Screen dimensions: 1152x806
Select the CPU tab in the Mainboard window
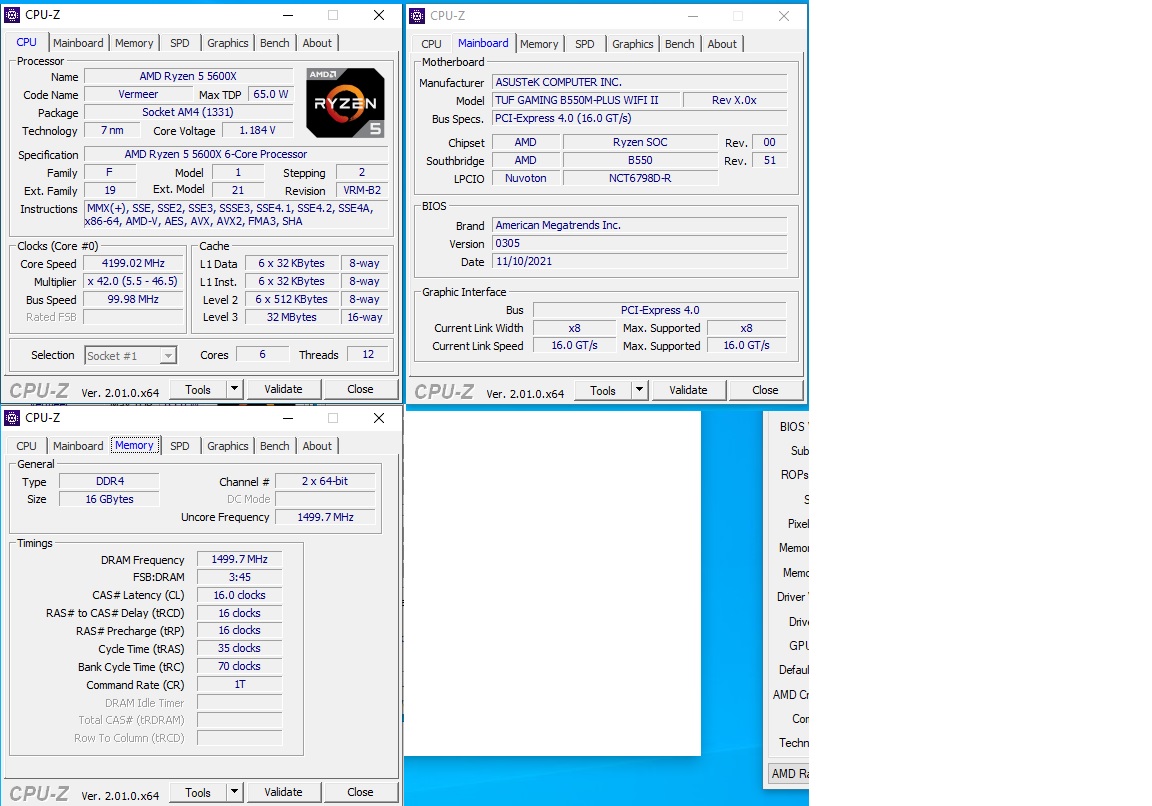pos(431,44)
